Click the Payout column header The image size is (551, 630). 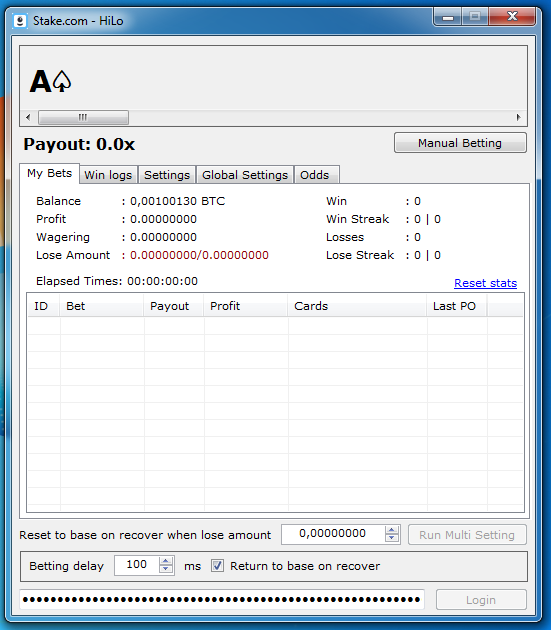tap(174, 306)
